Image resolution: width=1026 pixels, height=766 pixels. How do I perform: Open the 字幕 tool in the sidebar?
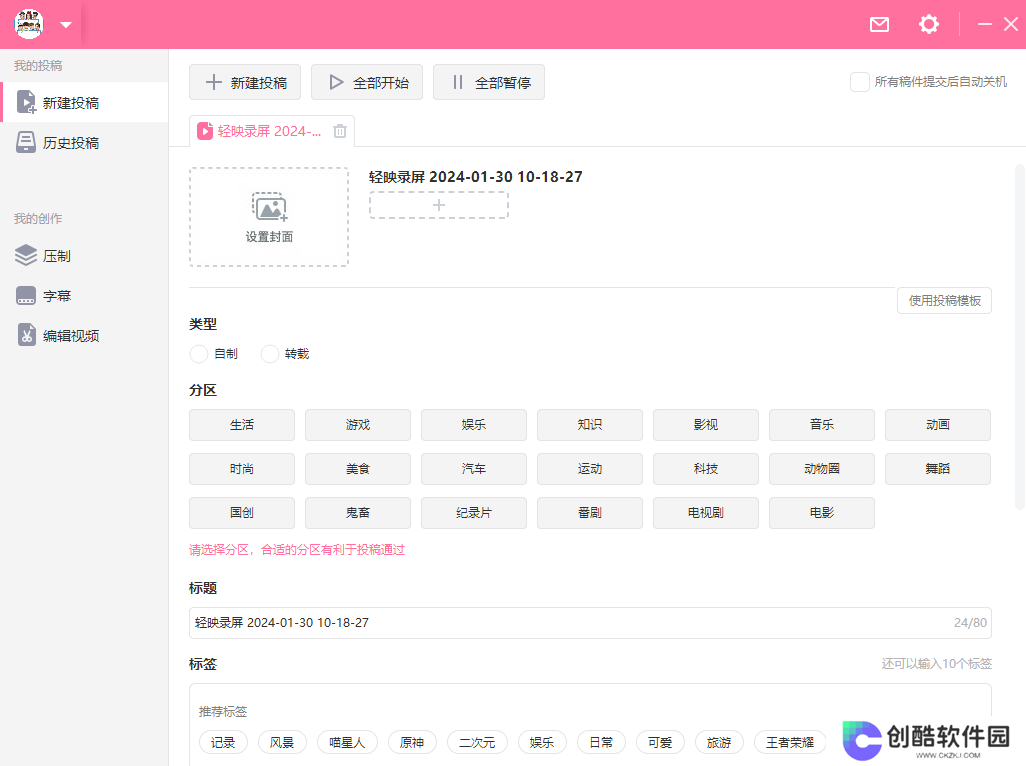(85, 296)
